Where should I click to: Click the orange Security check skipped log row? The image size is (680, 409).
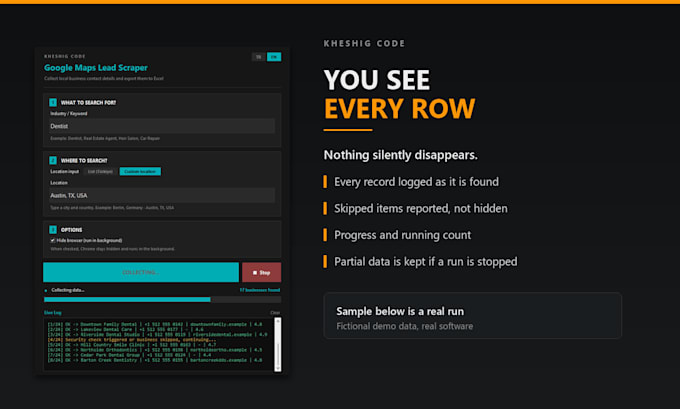point(132,340)
